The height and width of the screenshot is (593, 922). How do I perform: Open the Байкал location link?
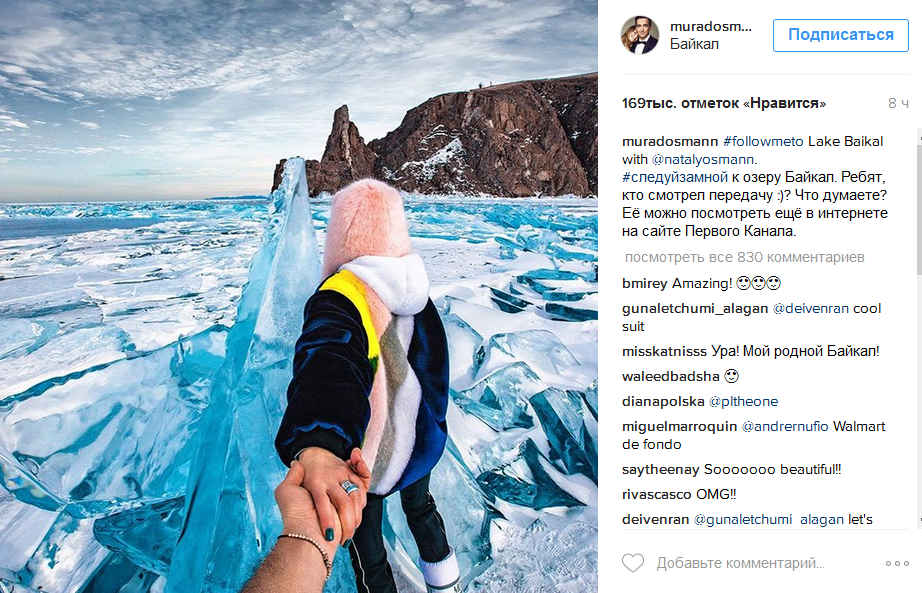[694, 44]
